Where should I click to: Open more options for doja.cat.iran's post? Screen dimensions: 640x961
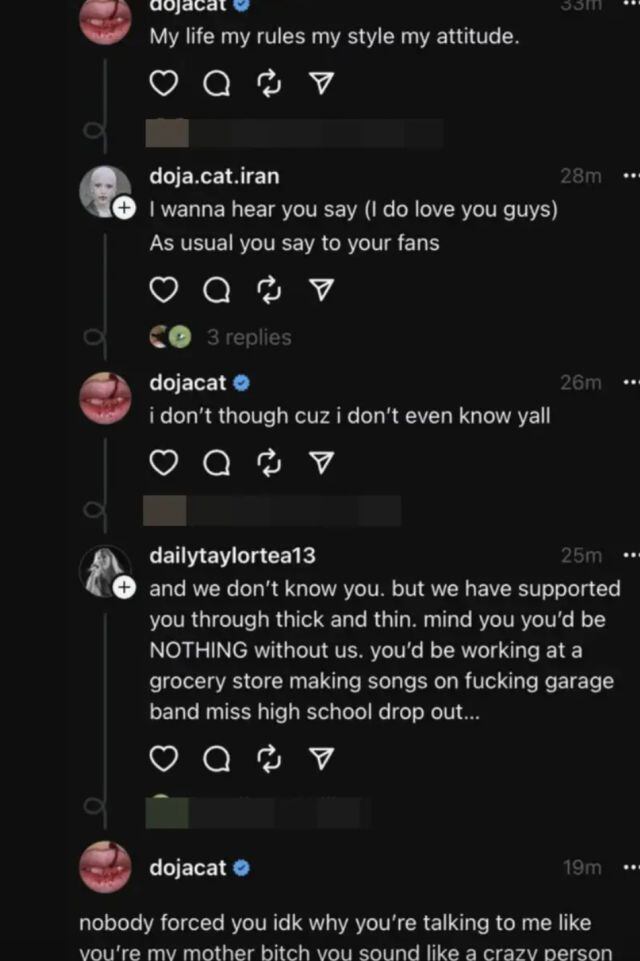(x=629, y=176)
